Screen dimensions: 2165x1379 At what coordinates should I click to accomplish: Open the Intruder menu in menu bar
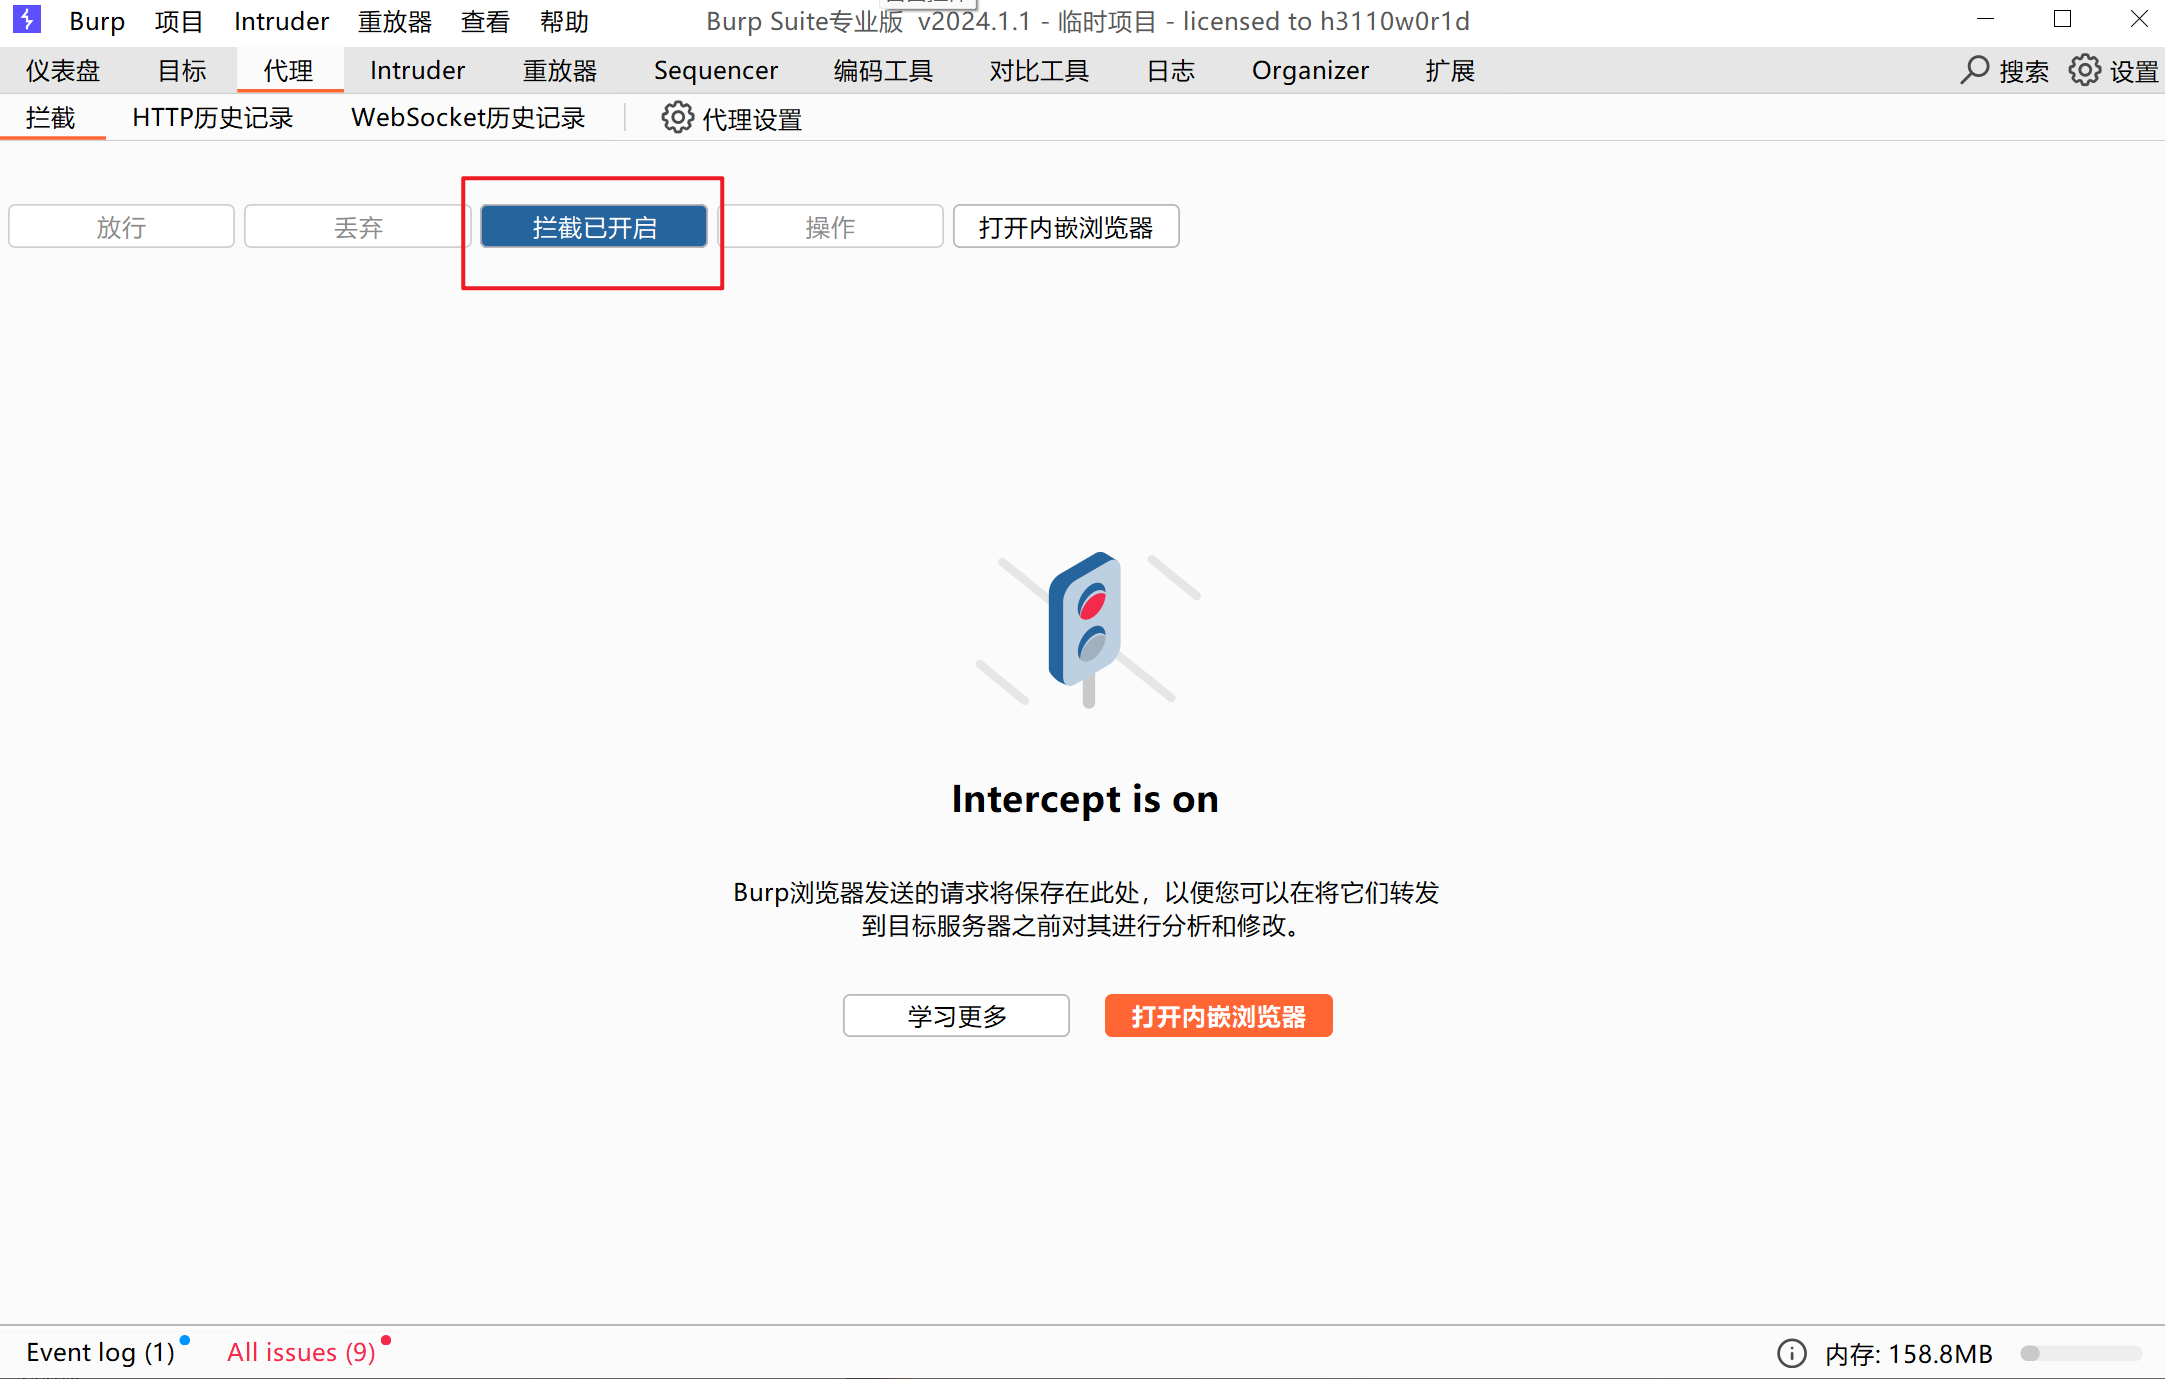281,21
